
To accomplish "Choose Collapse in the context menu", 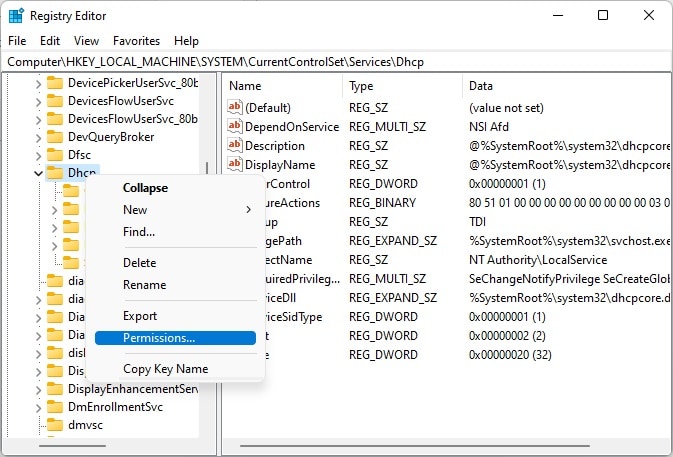I will pyautogui.click(x=175, y=188).
